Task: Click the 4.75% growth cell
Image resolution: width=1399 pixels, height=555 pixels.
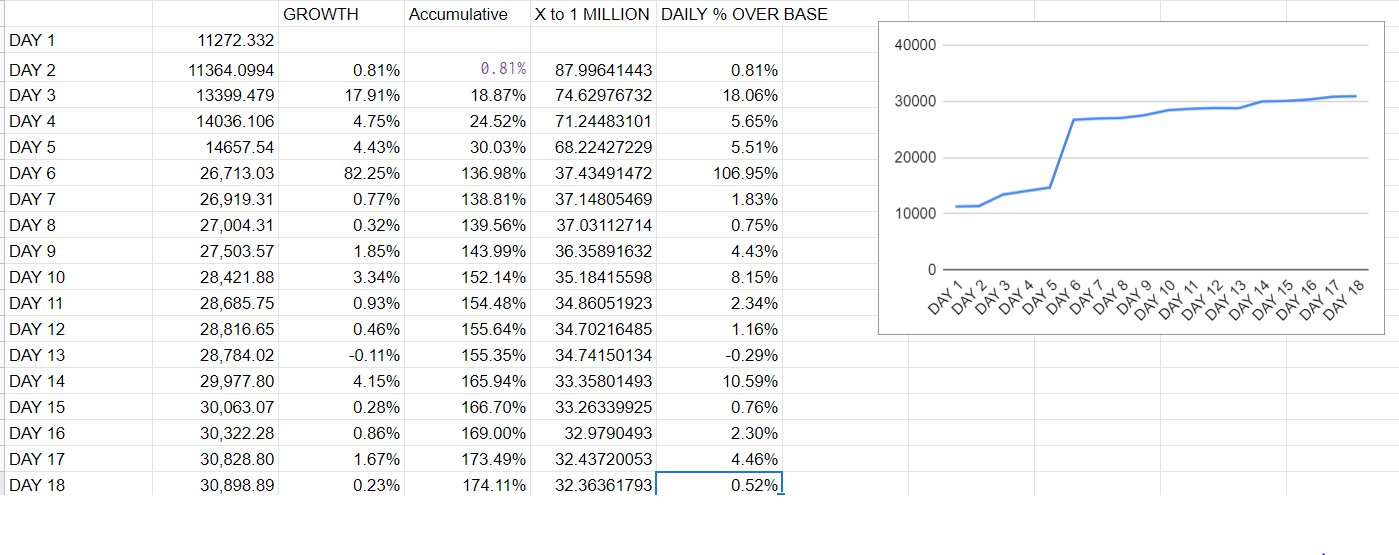Action: [341, 121]
